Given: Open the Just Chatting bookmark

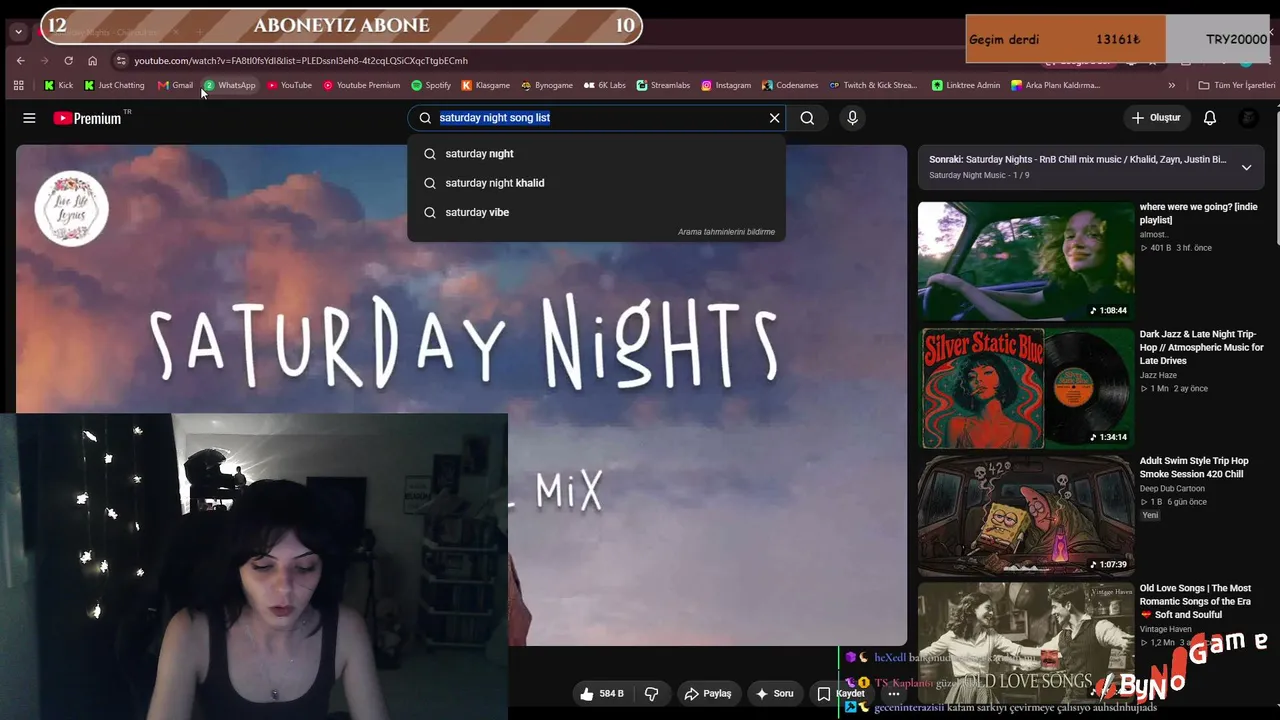Looking at the screenshot, I should pyautogui.click(x=114, y=85).
